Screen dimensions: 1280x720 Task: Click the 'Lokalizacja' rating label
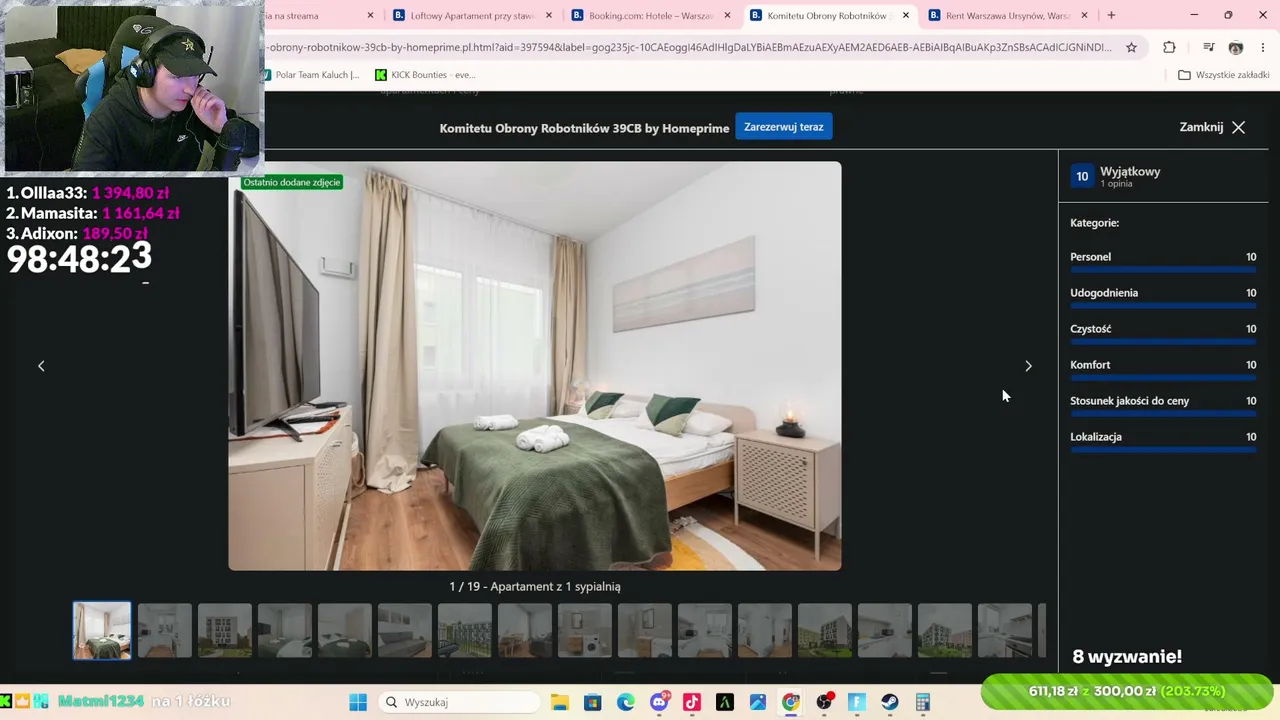(1096, 437)
